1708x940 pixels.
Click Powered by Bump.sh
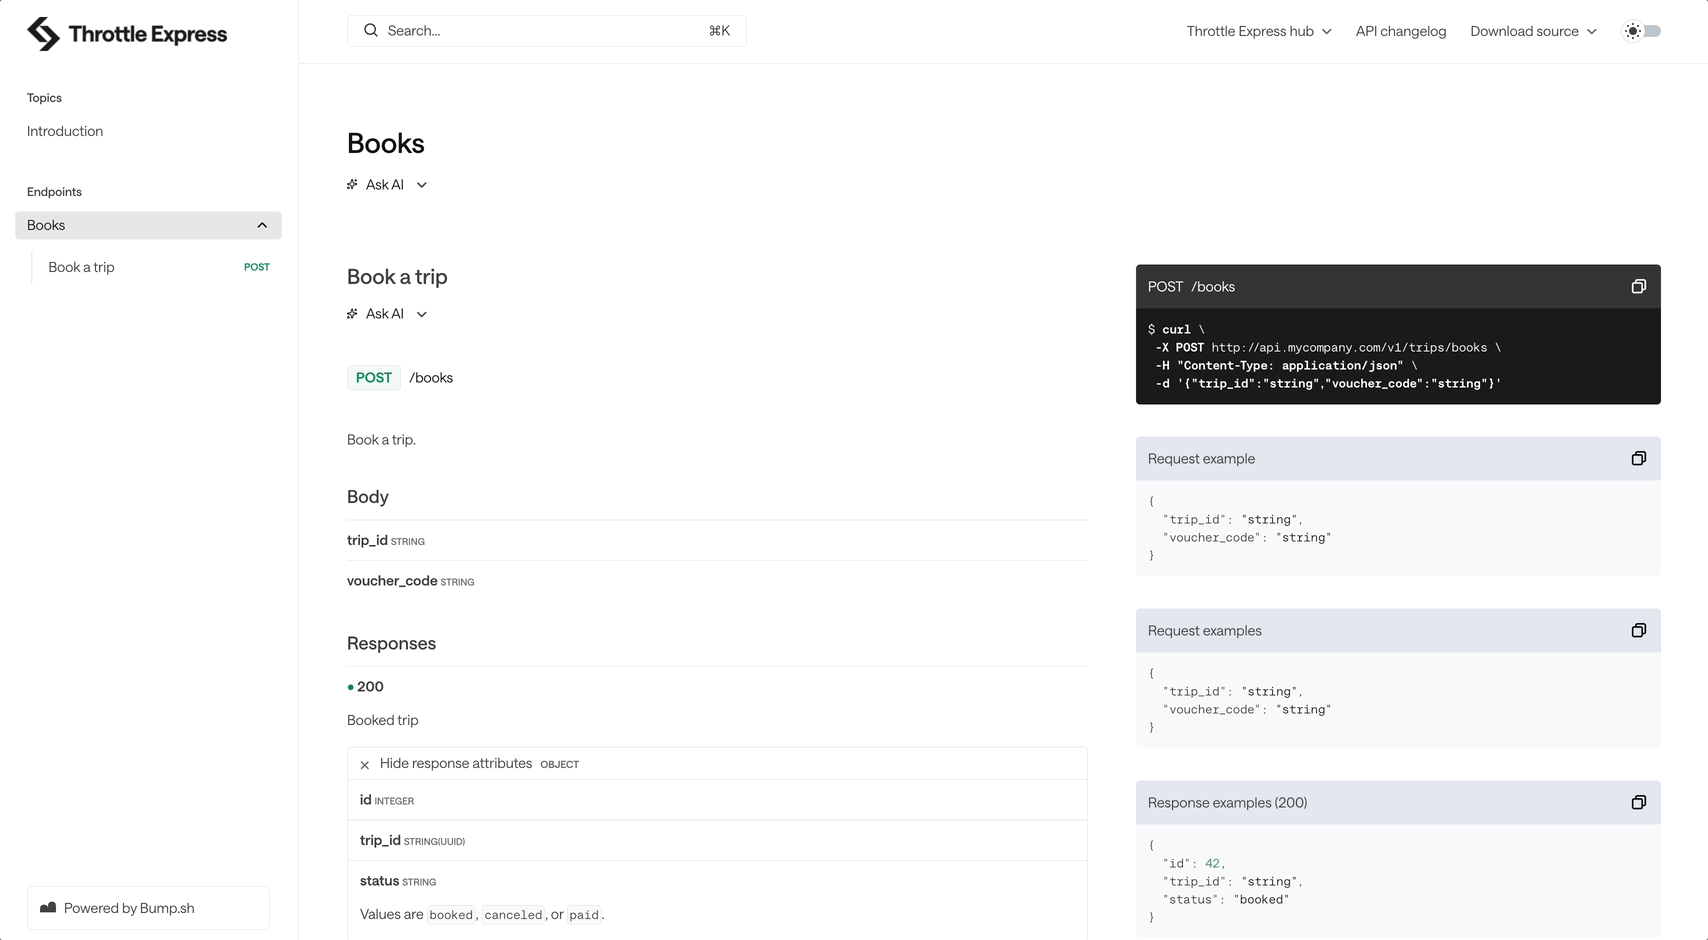point(129,907)
